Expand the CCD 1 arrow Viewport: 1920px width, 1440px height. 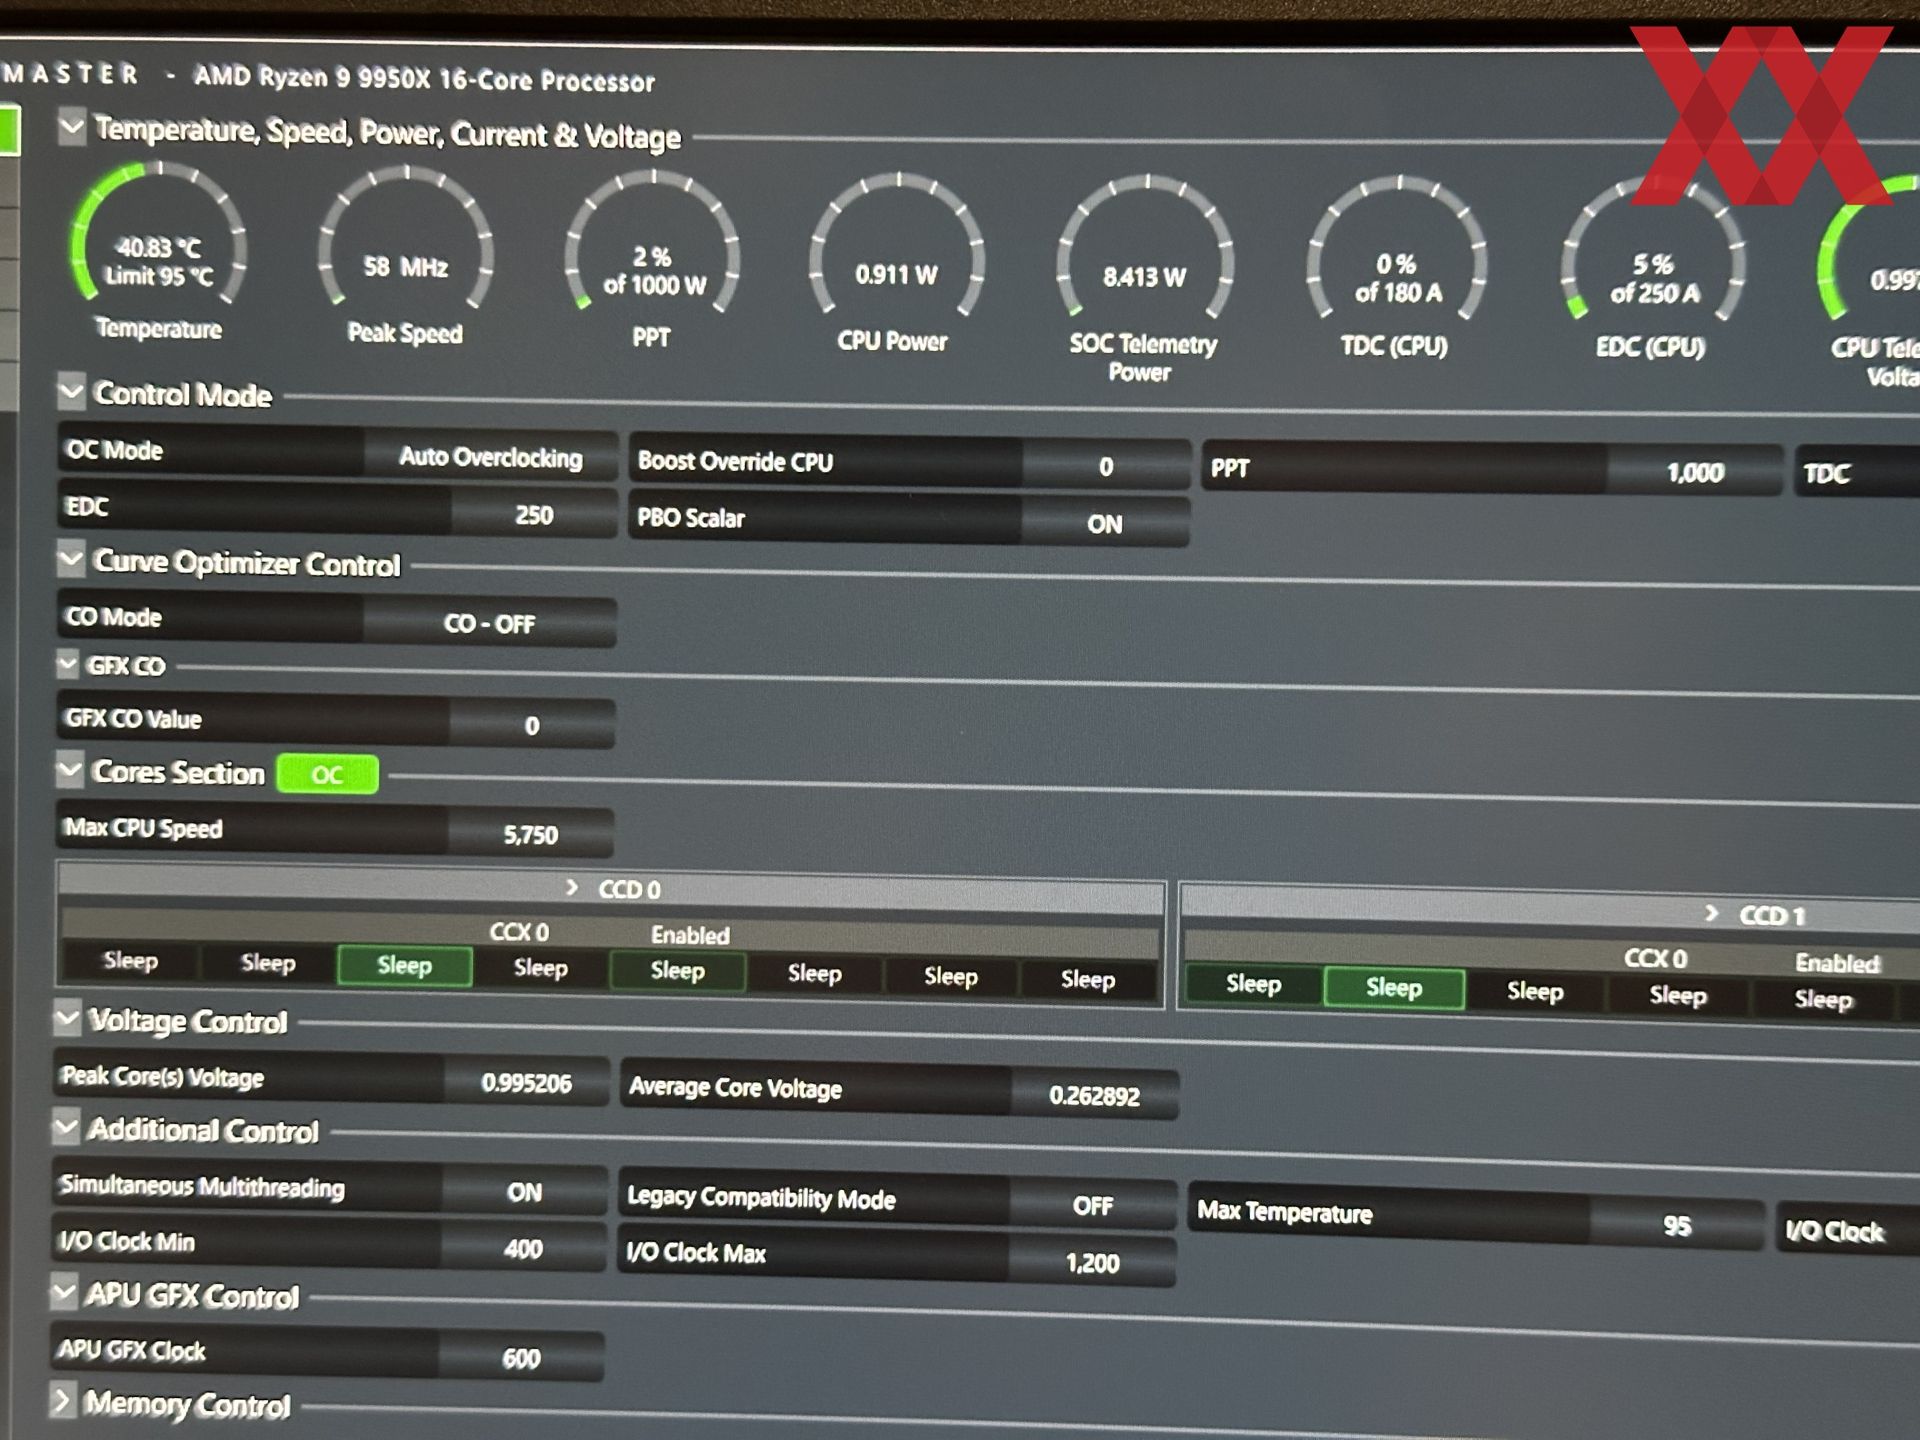(1711, 913)
